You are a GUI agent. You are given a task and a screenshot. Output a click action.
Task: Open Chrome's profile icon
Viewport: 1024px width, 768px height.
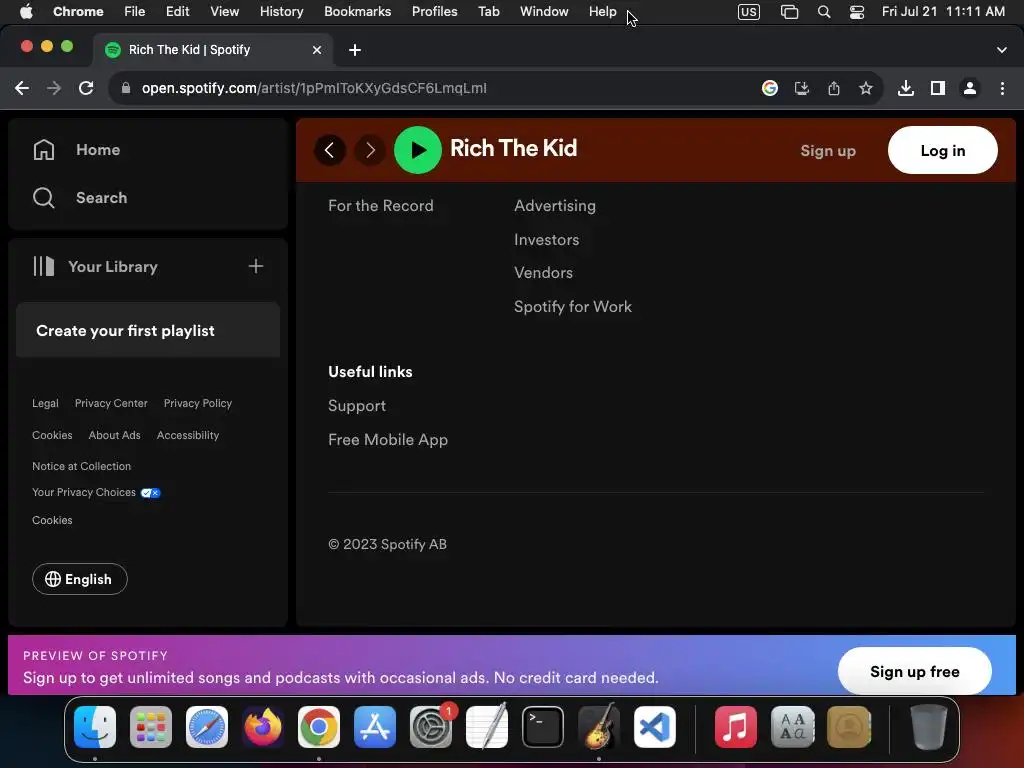[x=970, y=88]
